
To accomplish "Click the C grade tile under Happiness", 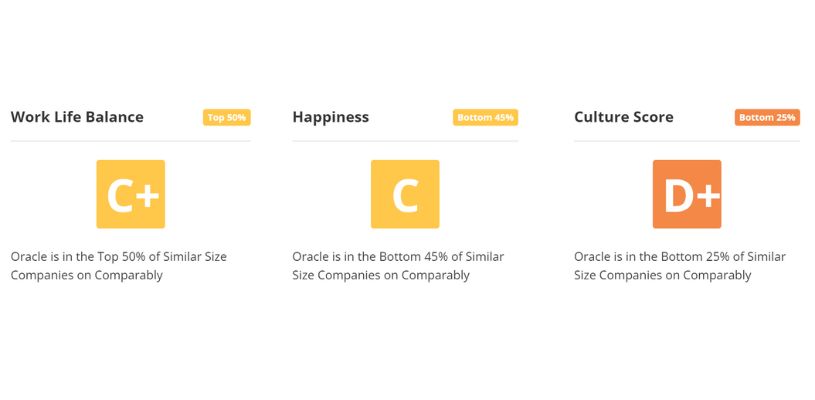I will click(405, 194).
